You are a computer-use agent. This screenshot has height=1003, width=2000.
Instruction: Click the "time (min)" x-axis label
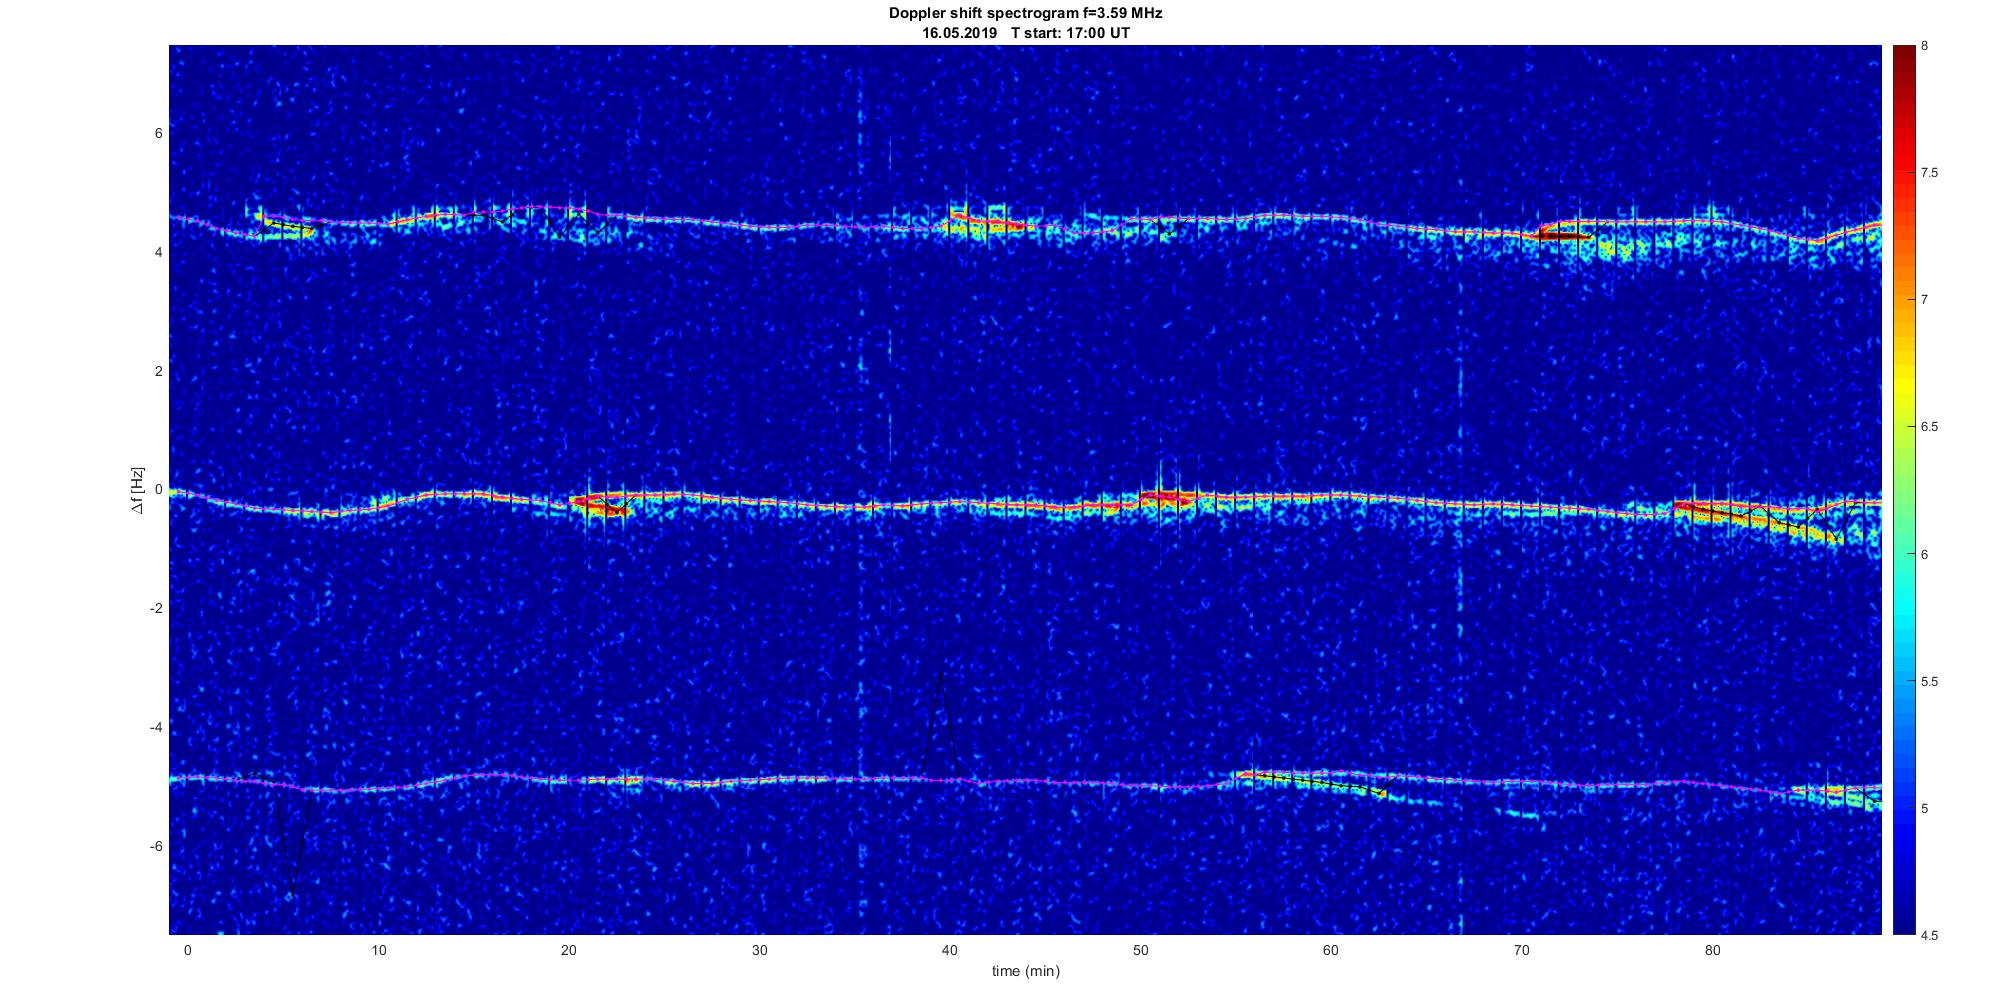[1026, 971]
